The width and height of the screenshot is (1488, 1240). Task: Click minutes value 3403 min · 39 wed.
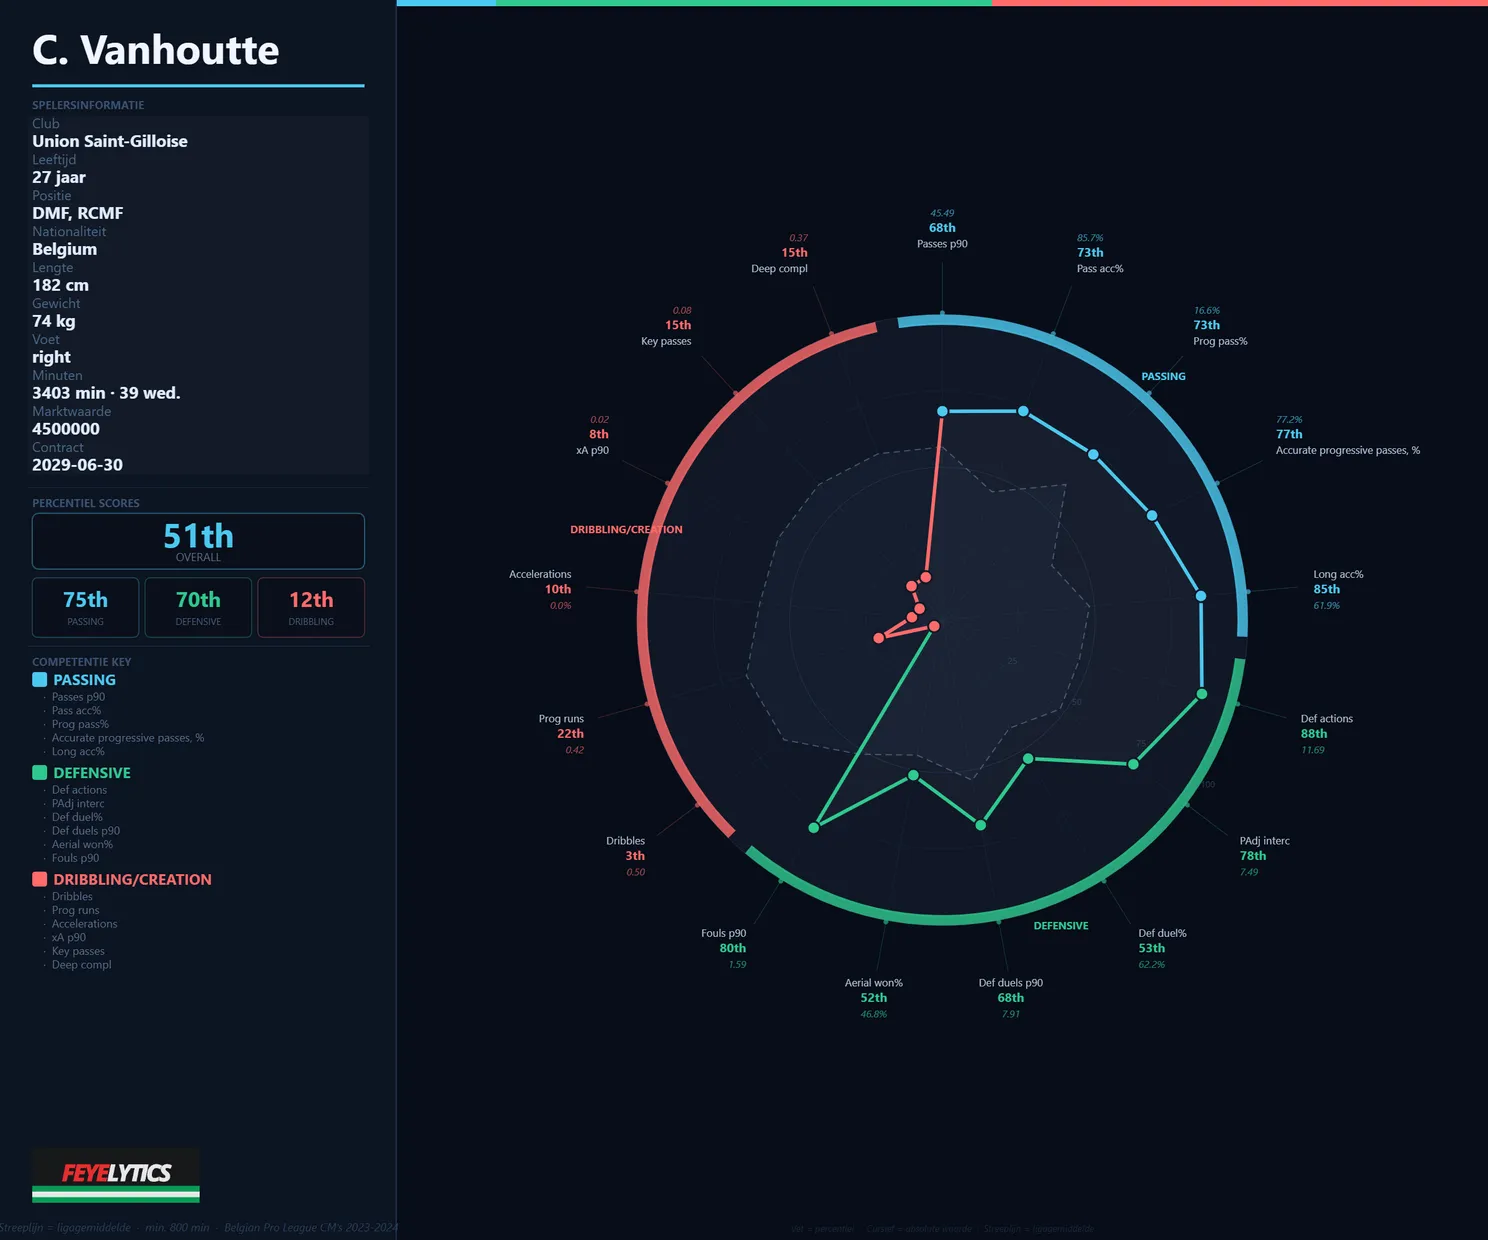(x=106, y=393)
